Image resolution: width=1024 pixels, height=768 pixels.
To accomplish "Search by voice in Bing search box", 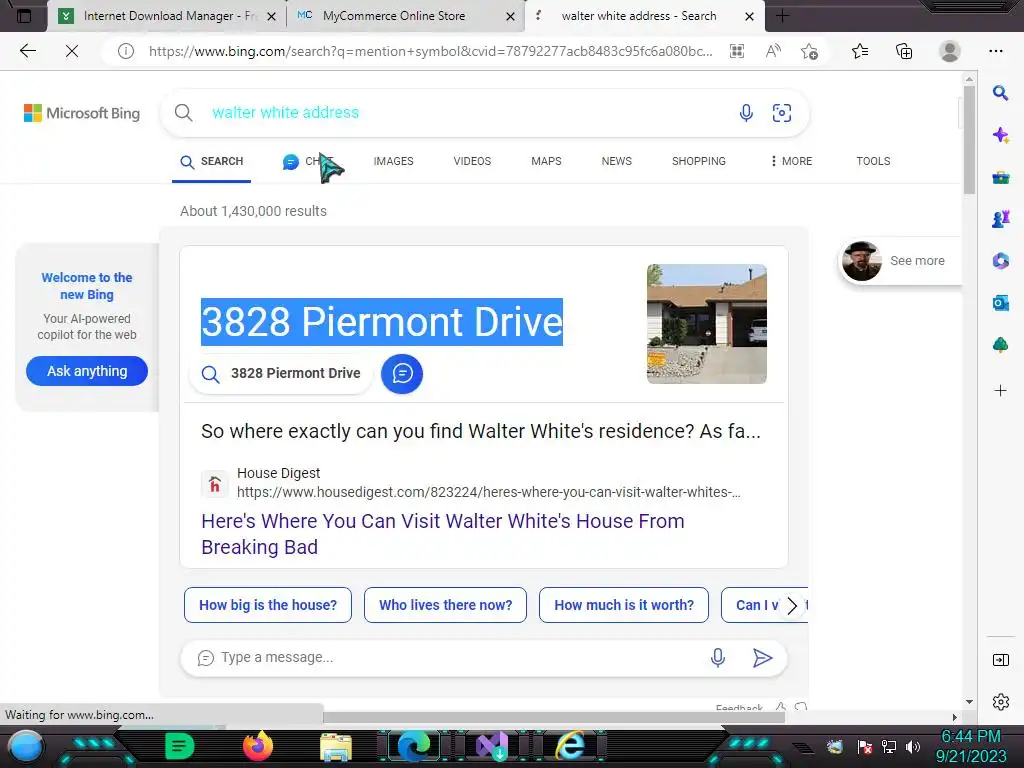I will (746, 112).
